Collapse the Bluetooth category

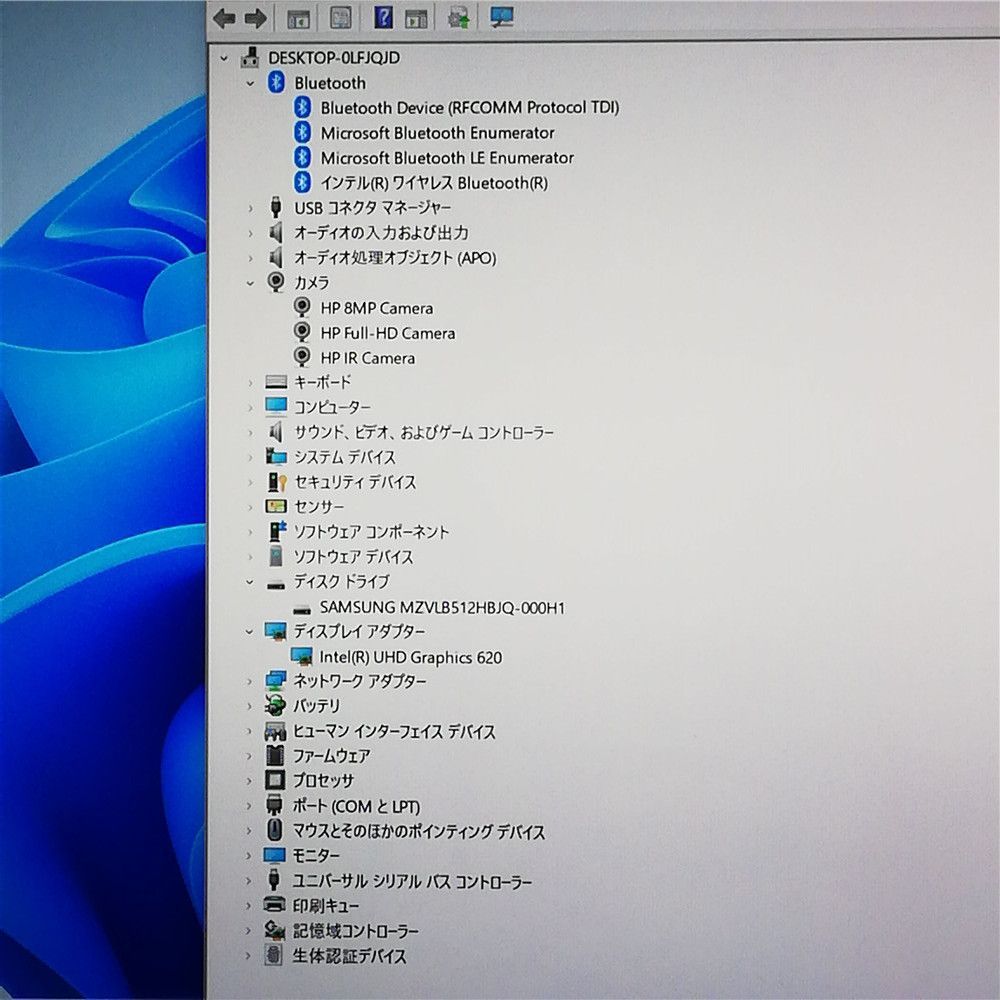(250, 84)
